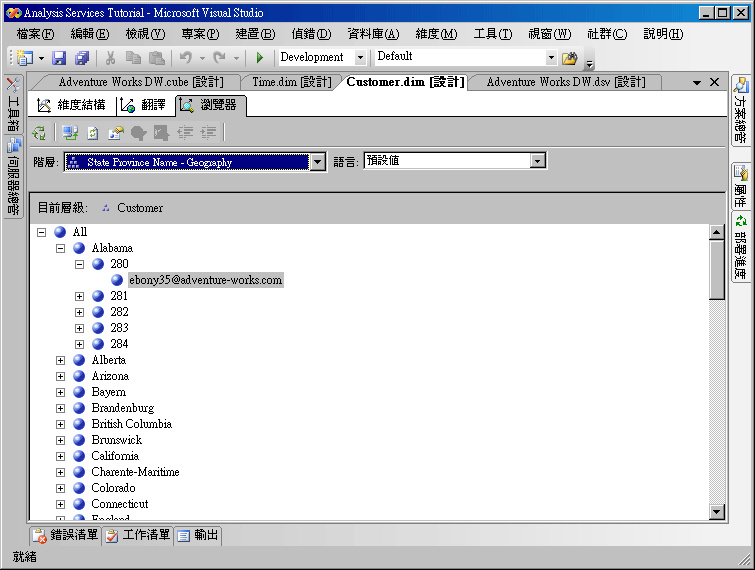Screen dimensions: 755x570
Task: Switch to Adventure Works DW.dsv tab
Action: point(566,82)
